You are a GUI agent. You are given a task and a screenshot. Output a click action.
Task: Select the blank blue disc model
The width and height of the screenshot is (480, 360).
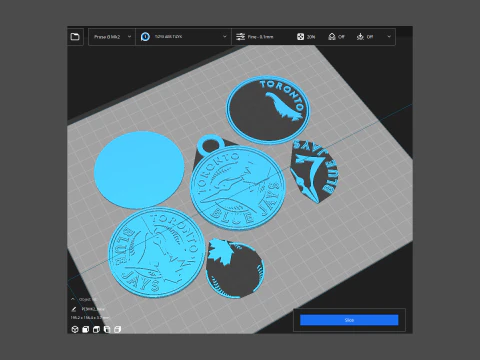(139, 170)
